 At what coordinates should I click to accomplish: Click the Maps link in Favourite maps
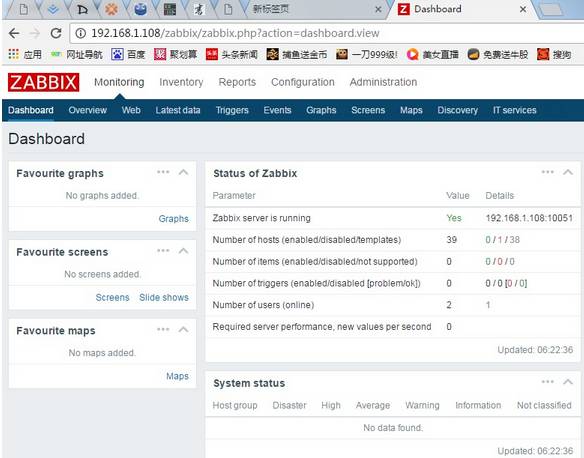pos(177,376)
